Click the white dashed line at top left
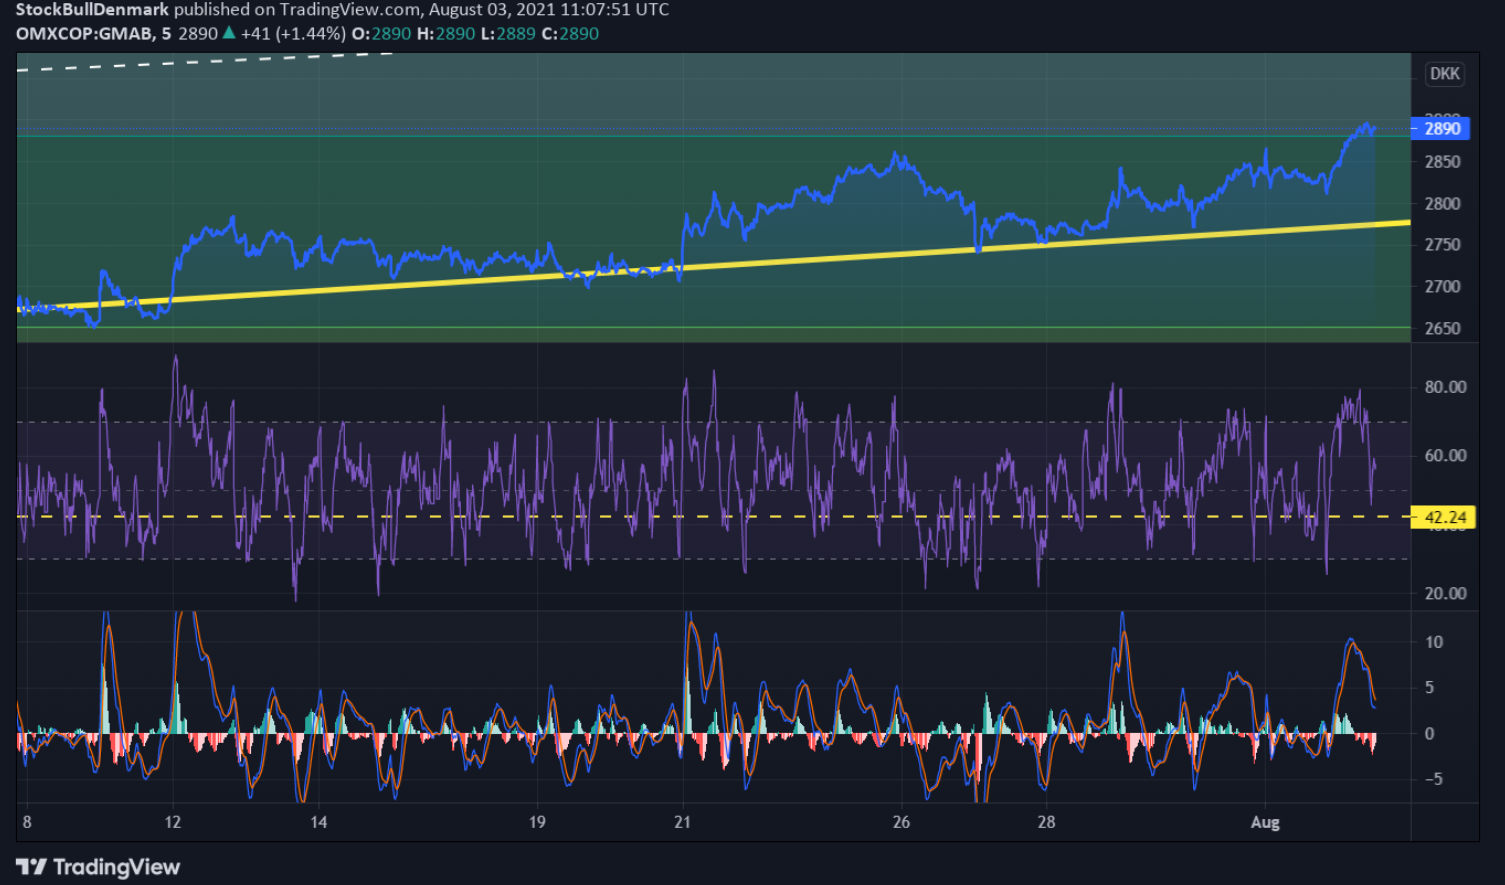This screenshot has width=1505, height=885. (205, 62)
